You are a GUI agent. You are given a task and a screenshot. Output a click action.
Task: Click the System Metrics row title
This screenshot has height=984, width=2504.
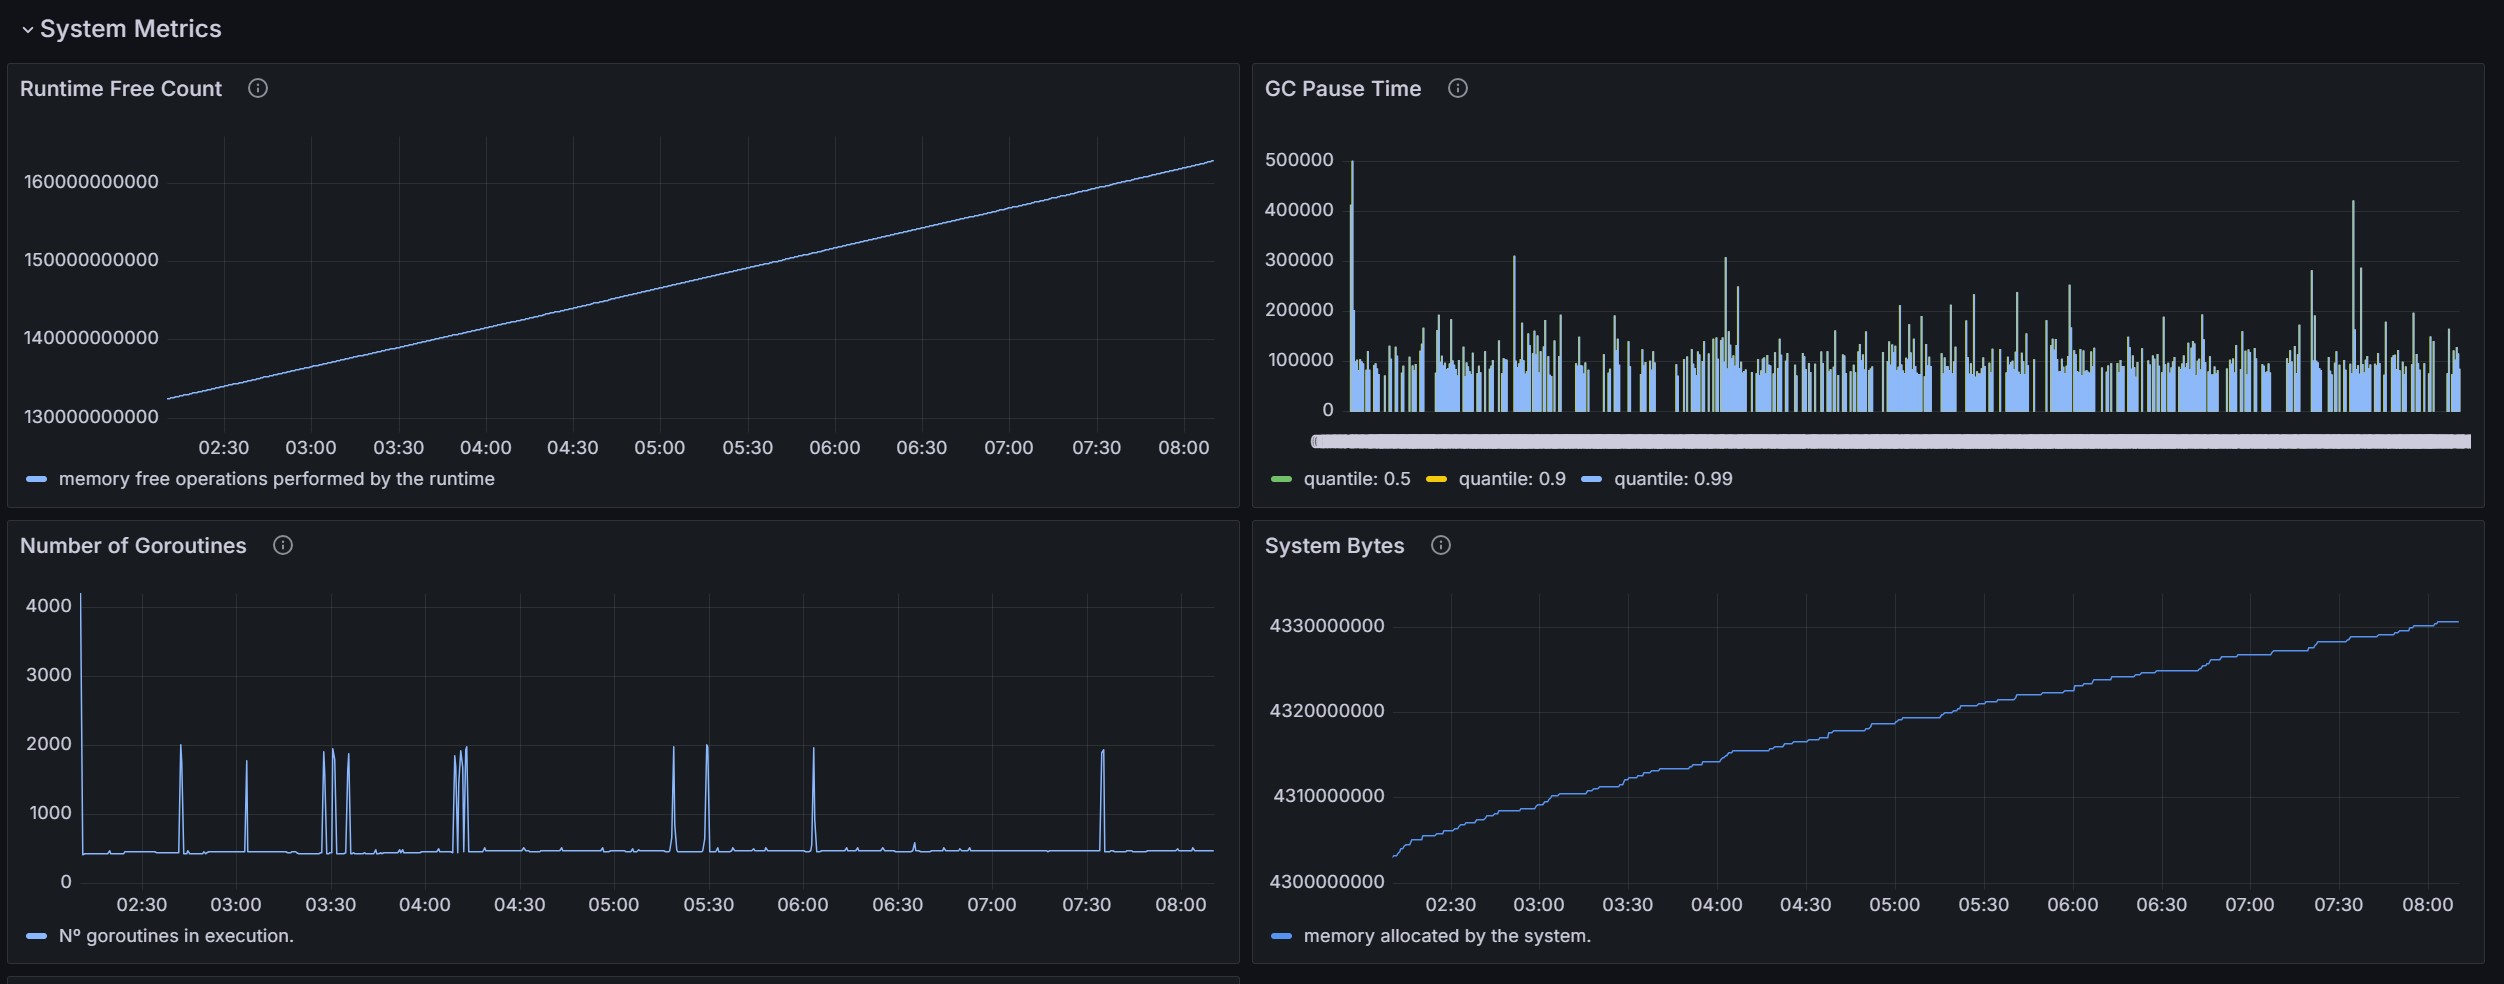[x=131, y=29]
